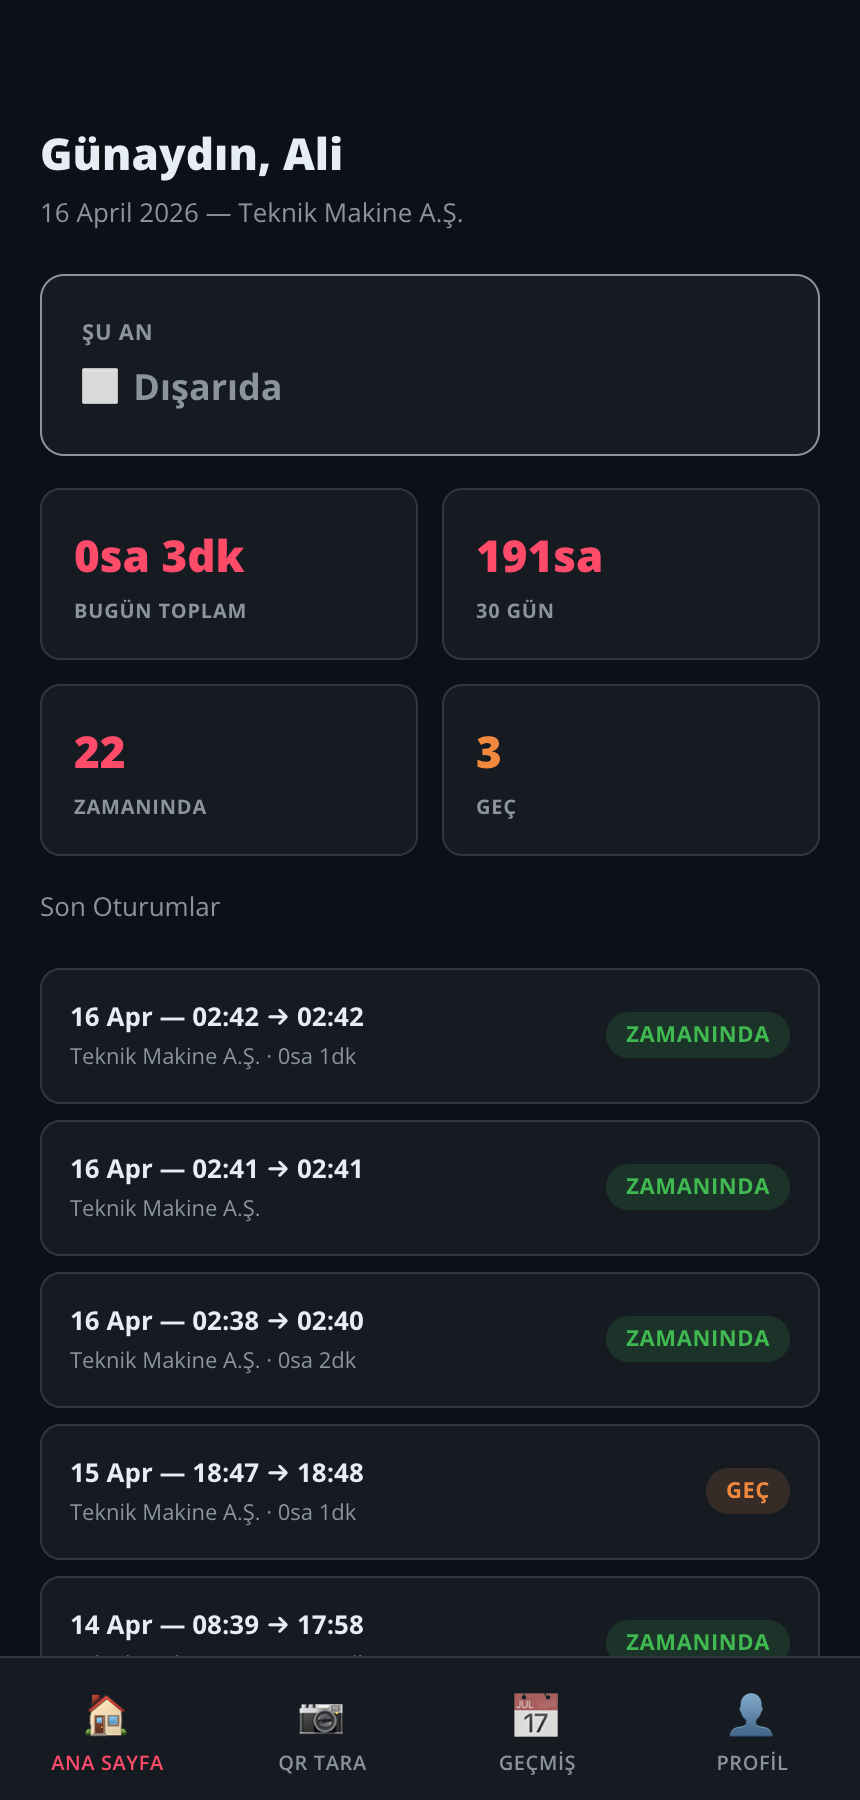Open profile via person silhouette icon
This screenshot has width=860, height=1800.
[x=751, y=1715]
